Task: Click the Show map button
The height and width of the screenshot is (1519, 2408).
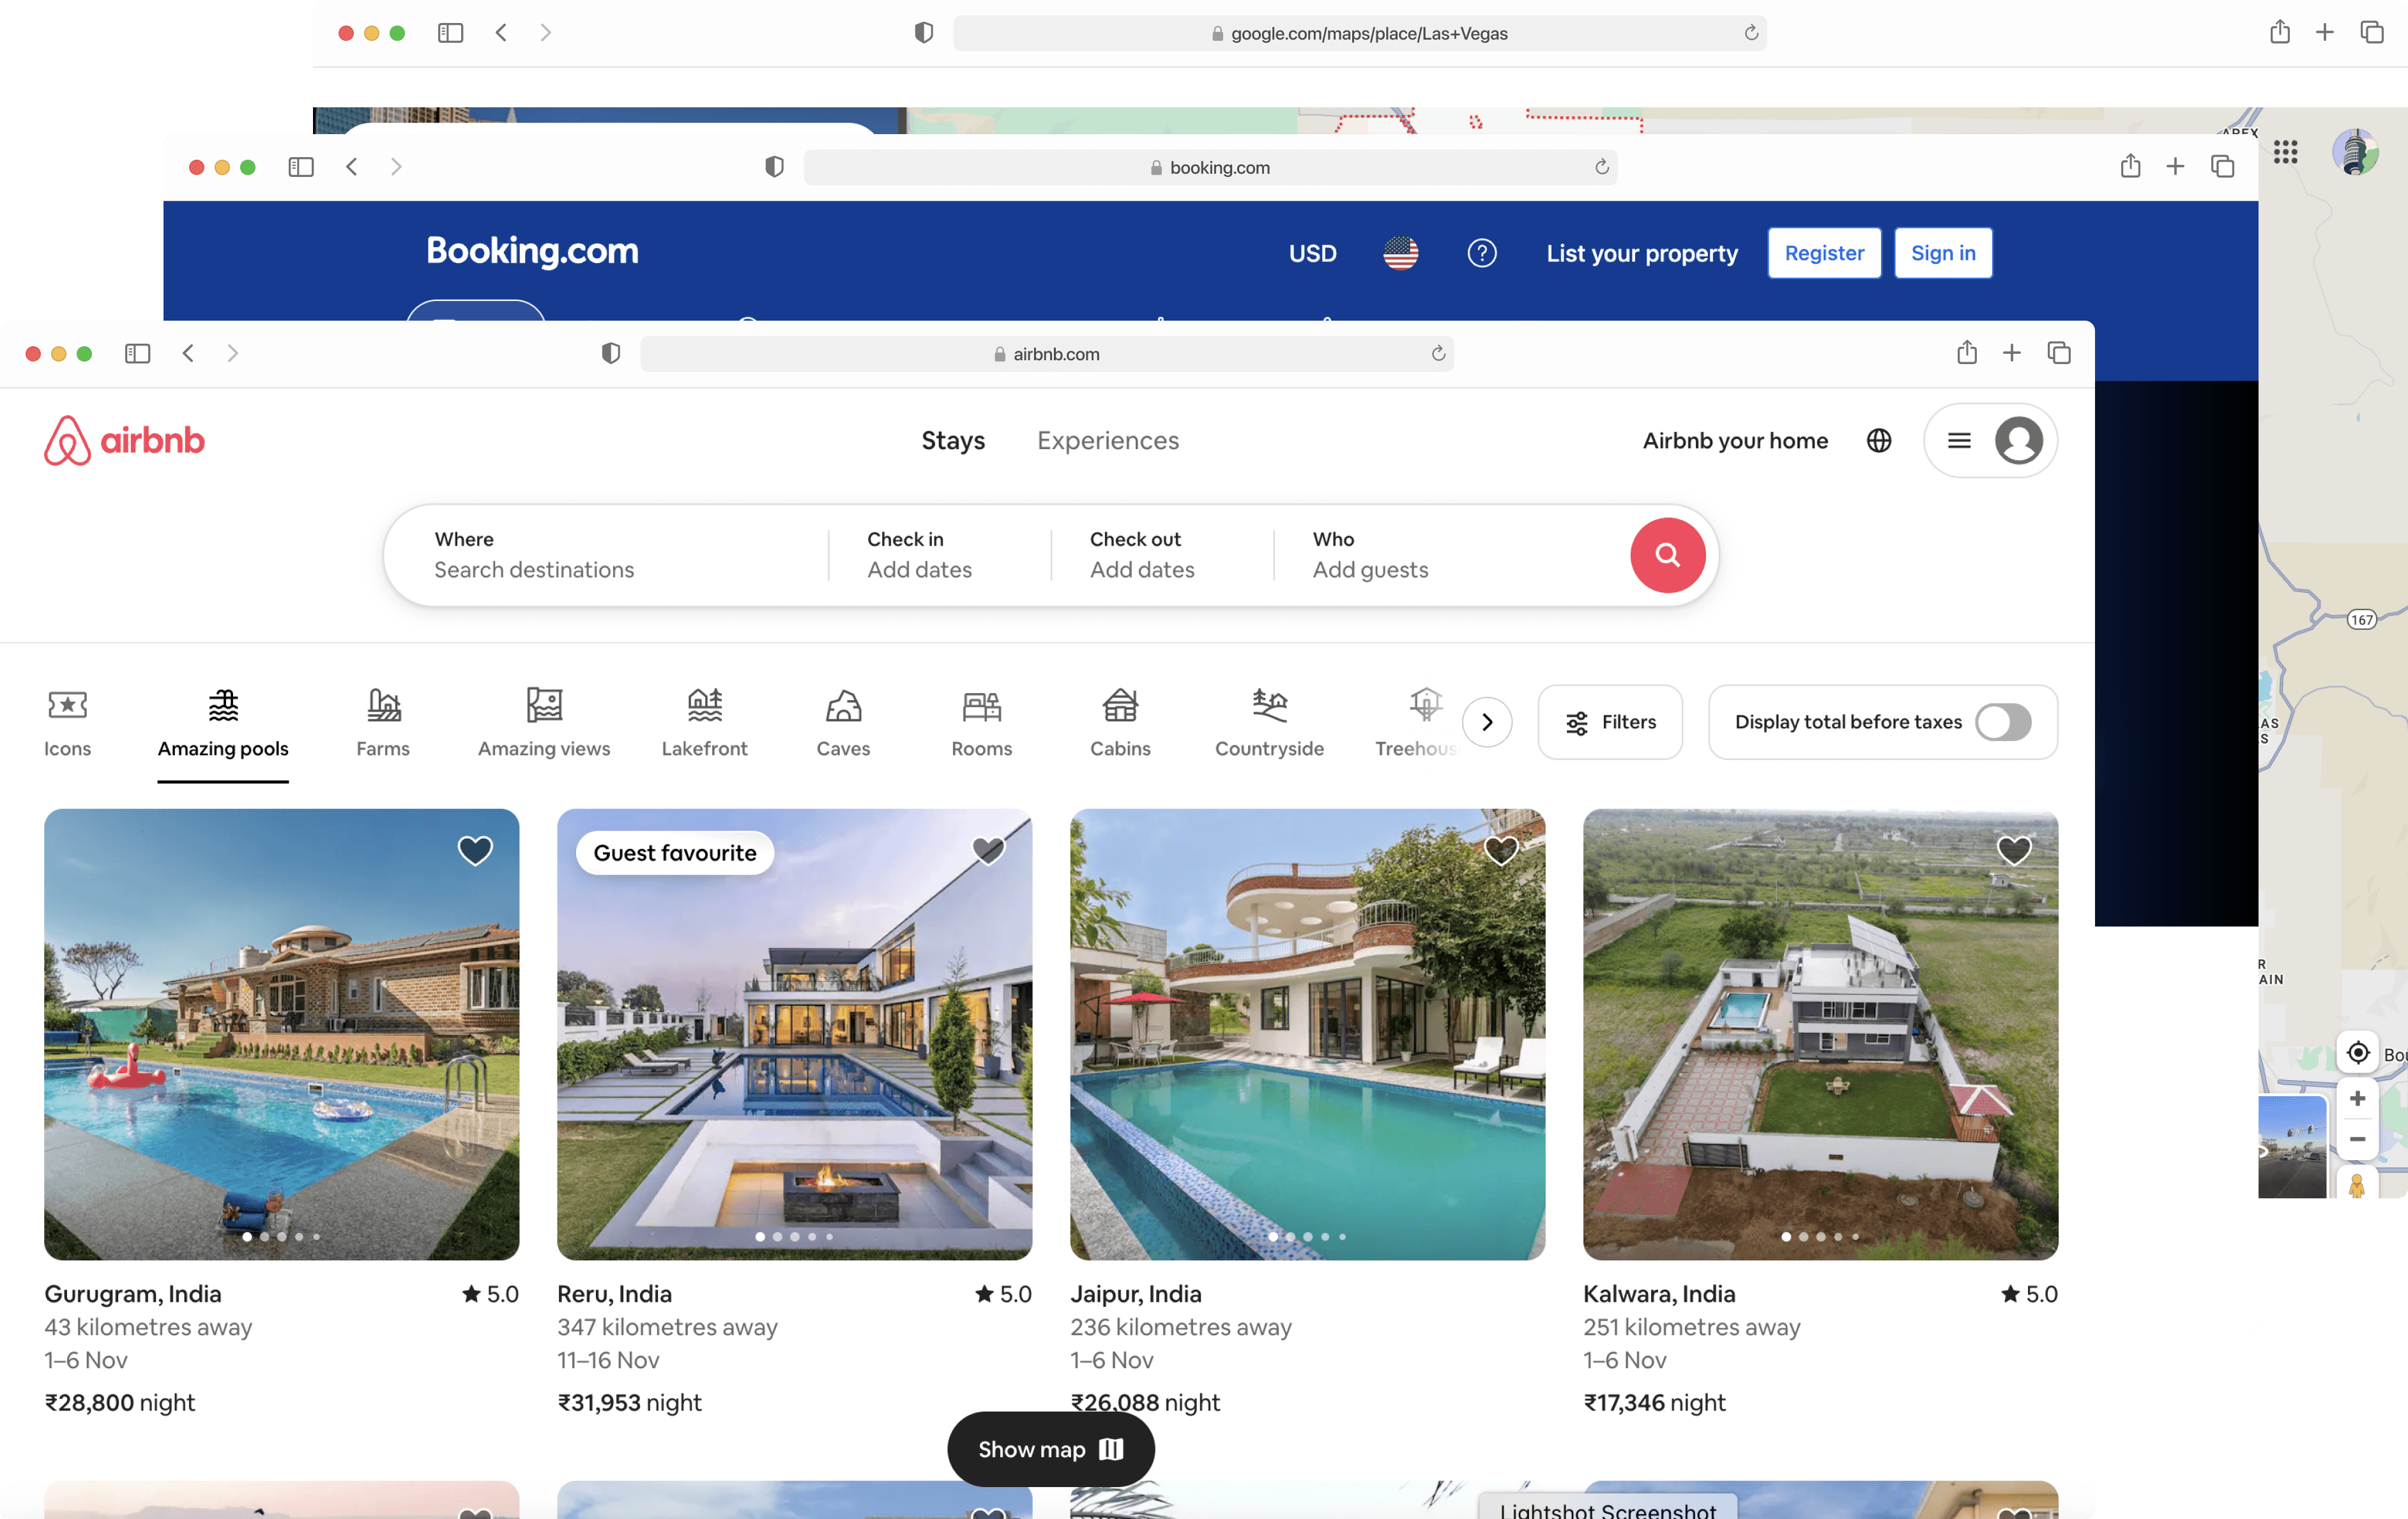Action: (1050, 1448)
